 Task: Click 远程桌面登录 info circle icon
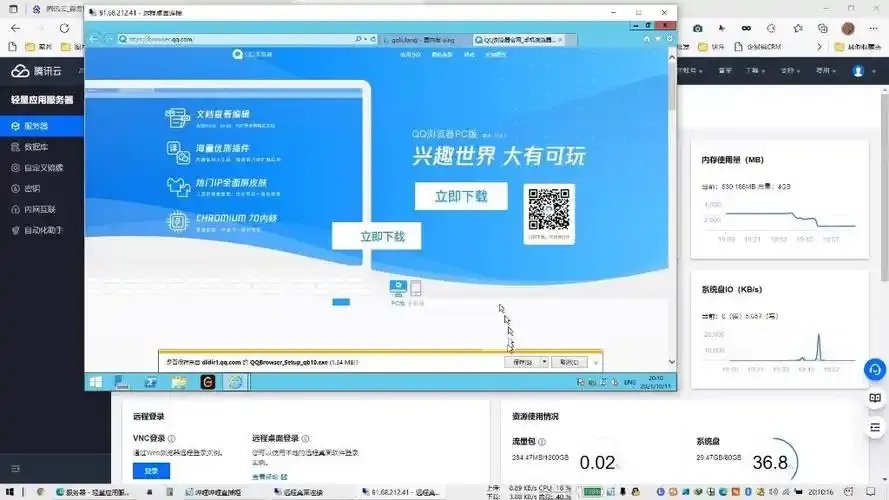click(306, 438)
